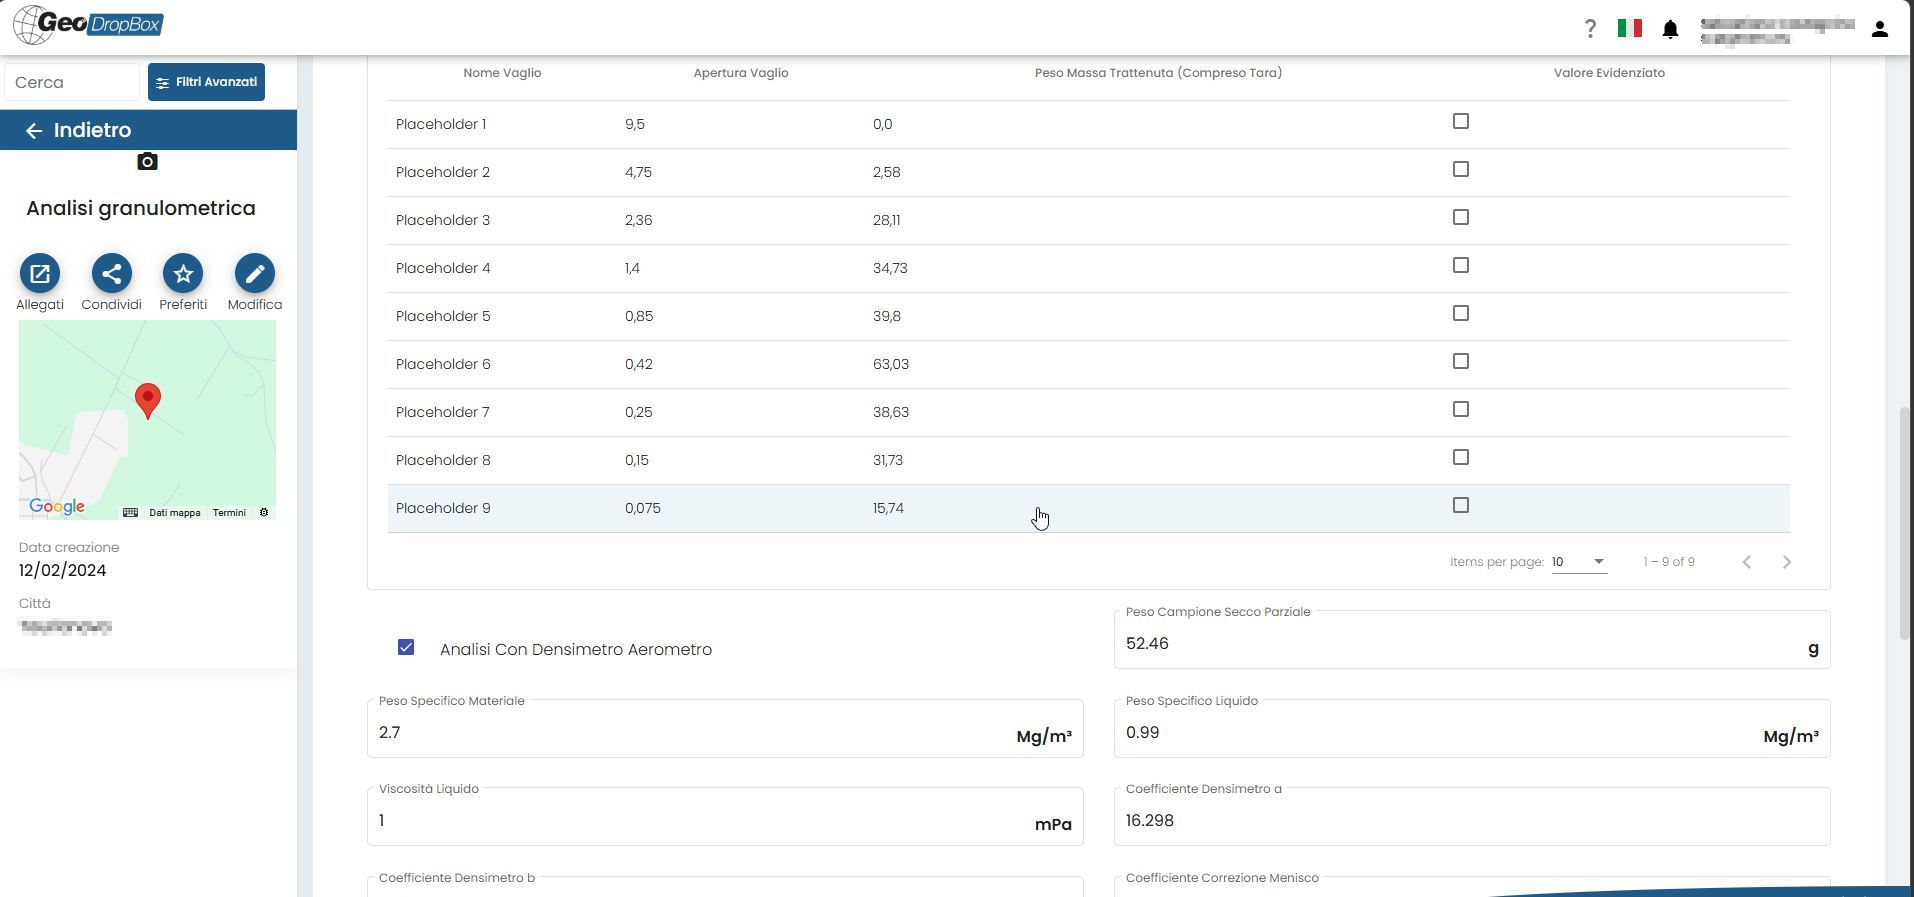Check Valore Evidenziato for Placeholder 7
Viewport: 1914px width, 897px height.
[1461, 409]
